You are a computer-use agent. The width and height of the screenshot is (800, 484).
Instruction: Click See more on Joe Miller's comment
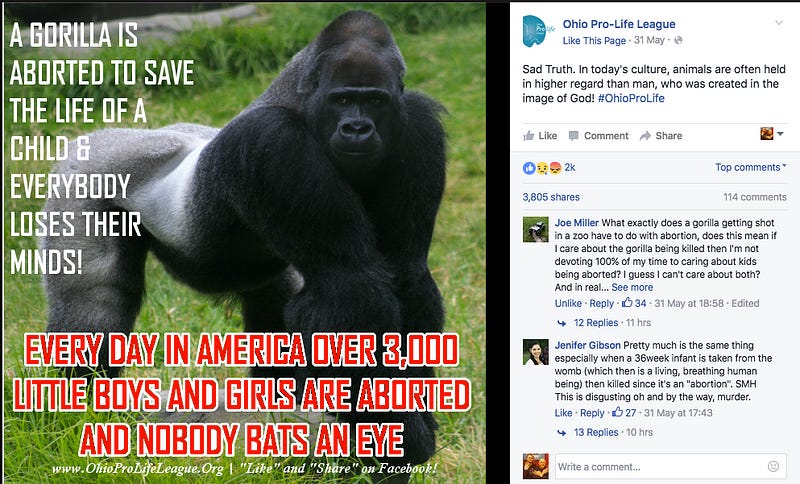click(632, 288)
